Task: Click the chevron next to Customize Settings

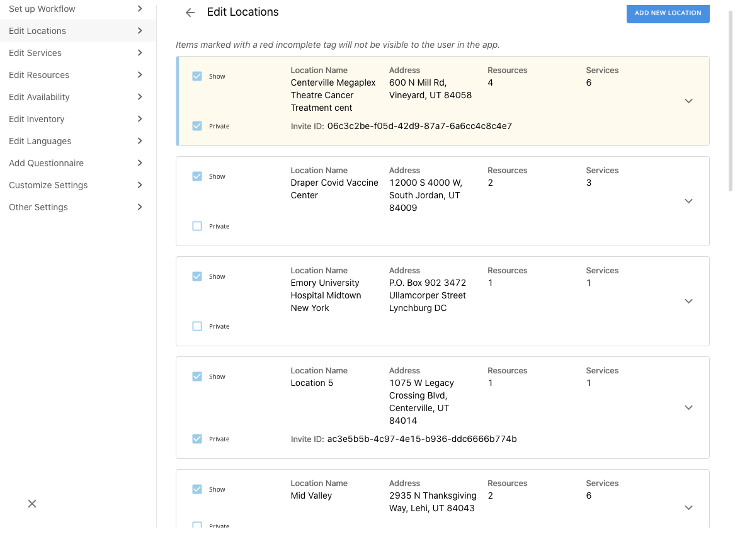Action: point(140,185)
